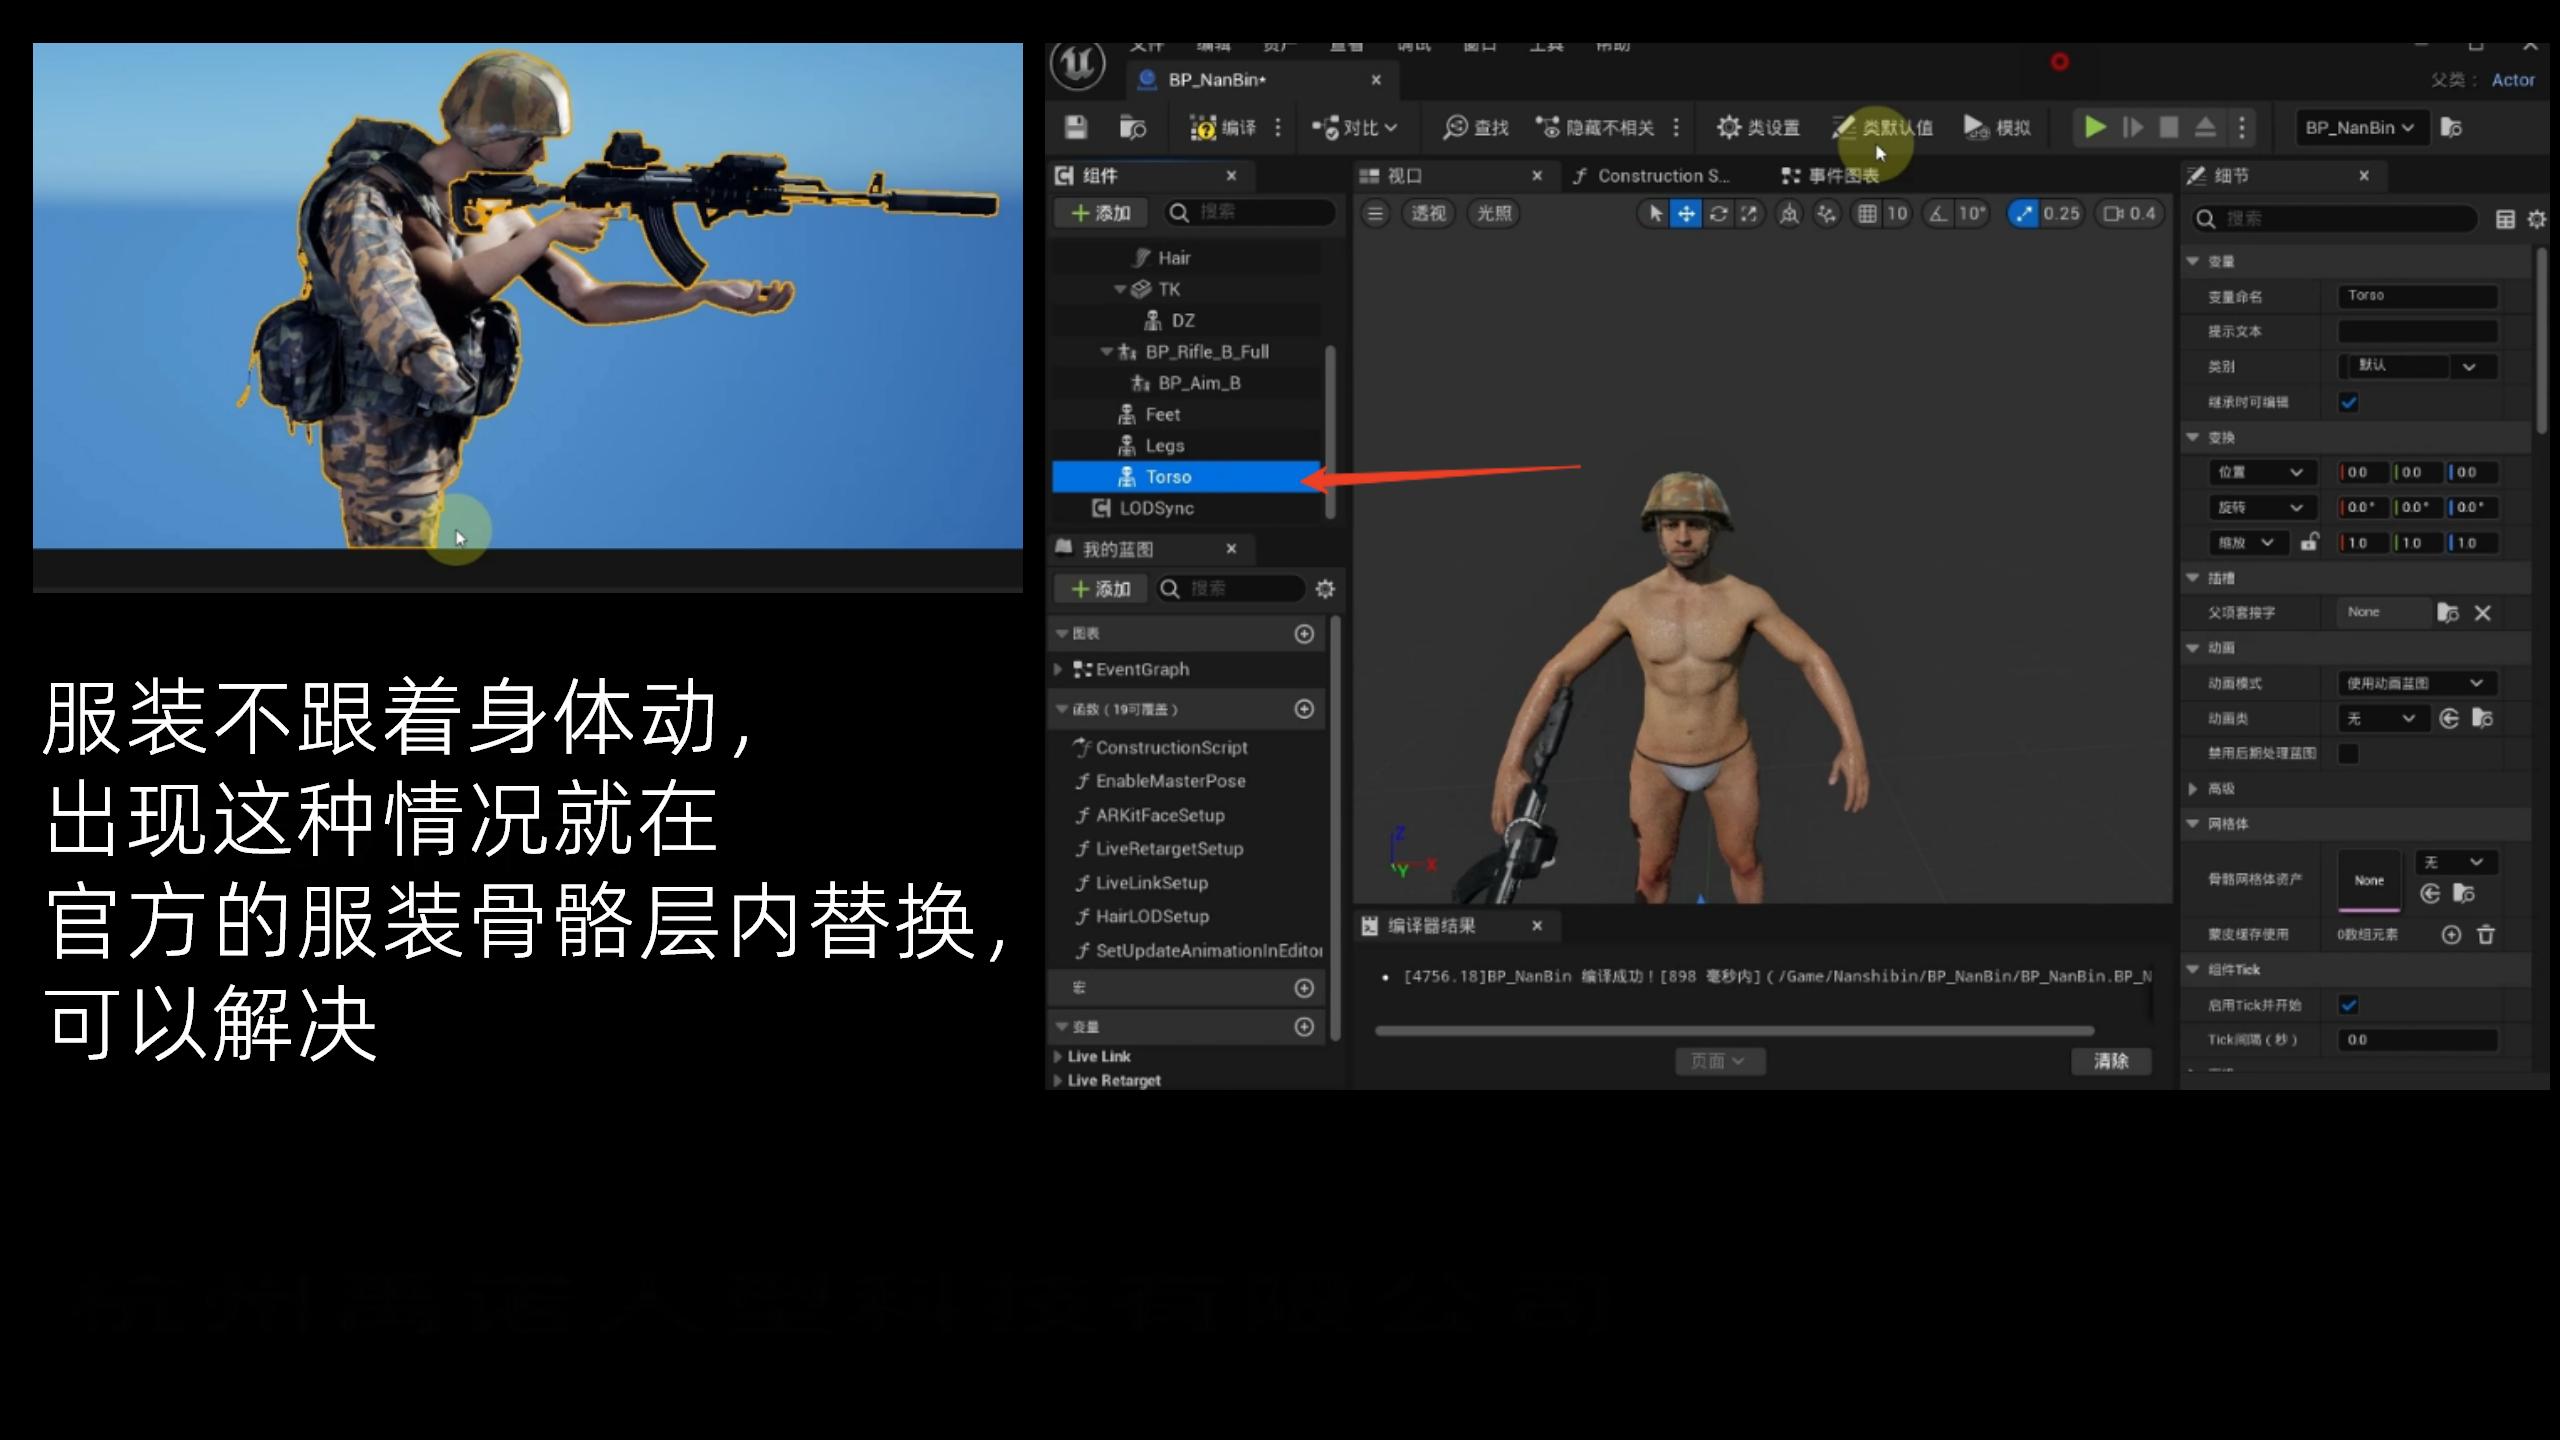Open 骨骼网格体资产 mesh asset dropdown
This screenshot has height=1440, width=2560.
click(x=2456, y=862)
